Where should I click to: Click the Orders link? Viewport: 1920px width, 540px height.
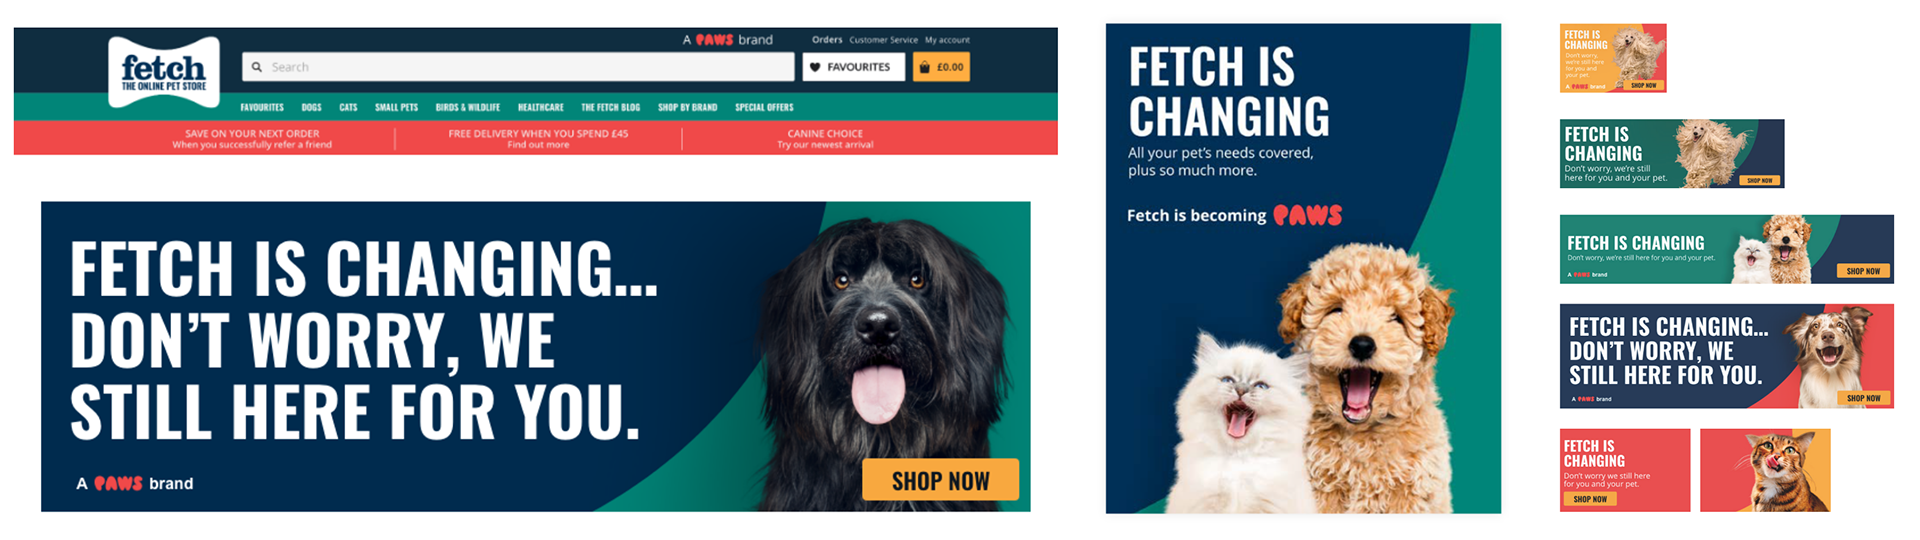click(x=827, y=40)
